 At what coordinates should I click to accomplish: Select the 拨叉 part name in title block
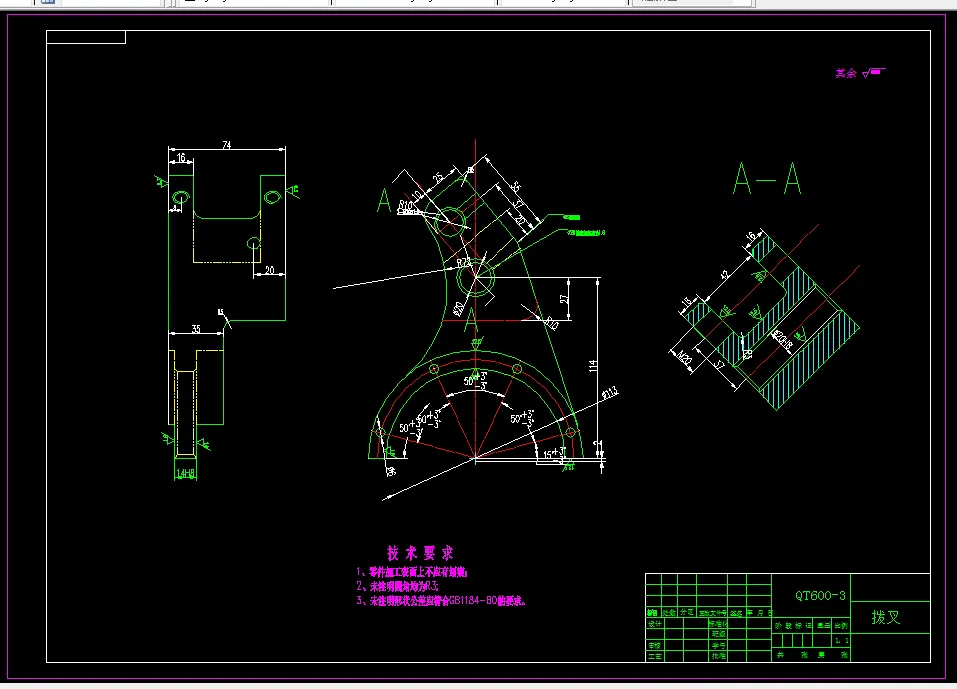coord(886,618)
